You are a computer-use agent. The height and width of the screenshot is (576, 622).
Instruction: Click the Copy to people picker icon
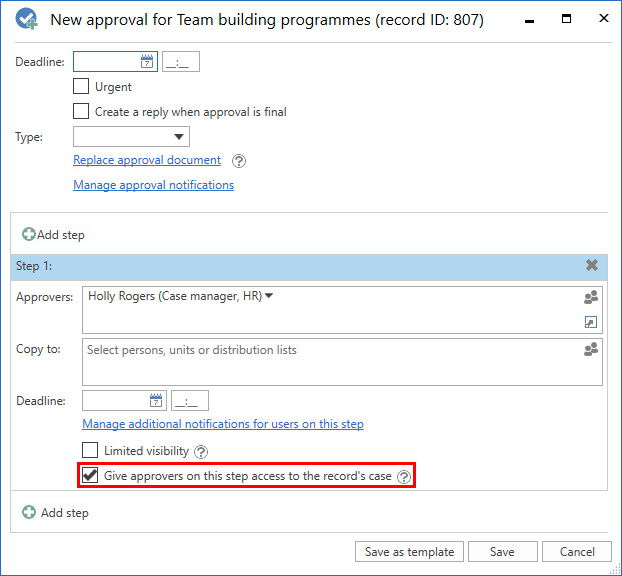click(x=591, y=350)
